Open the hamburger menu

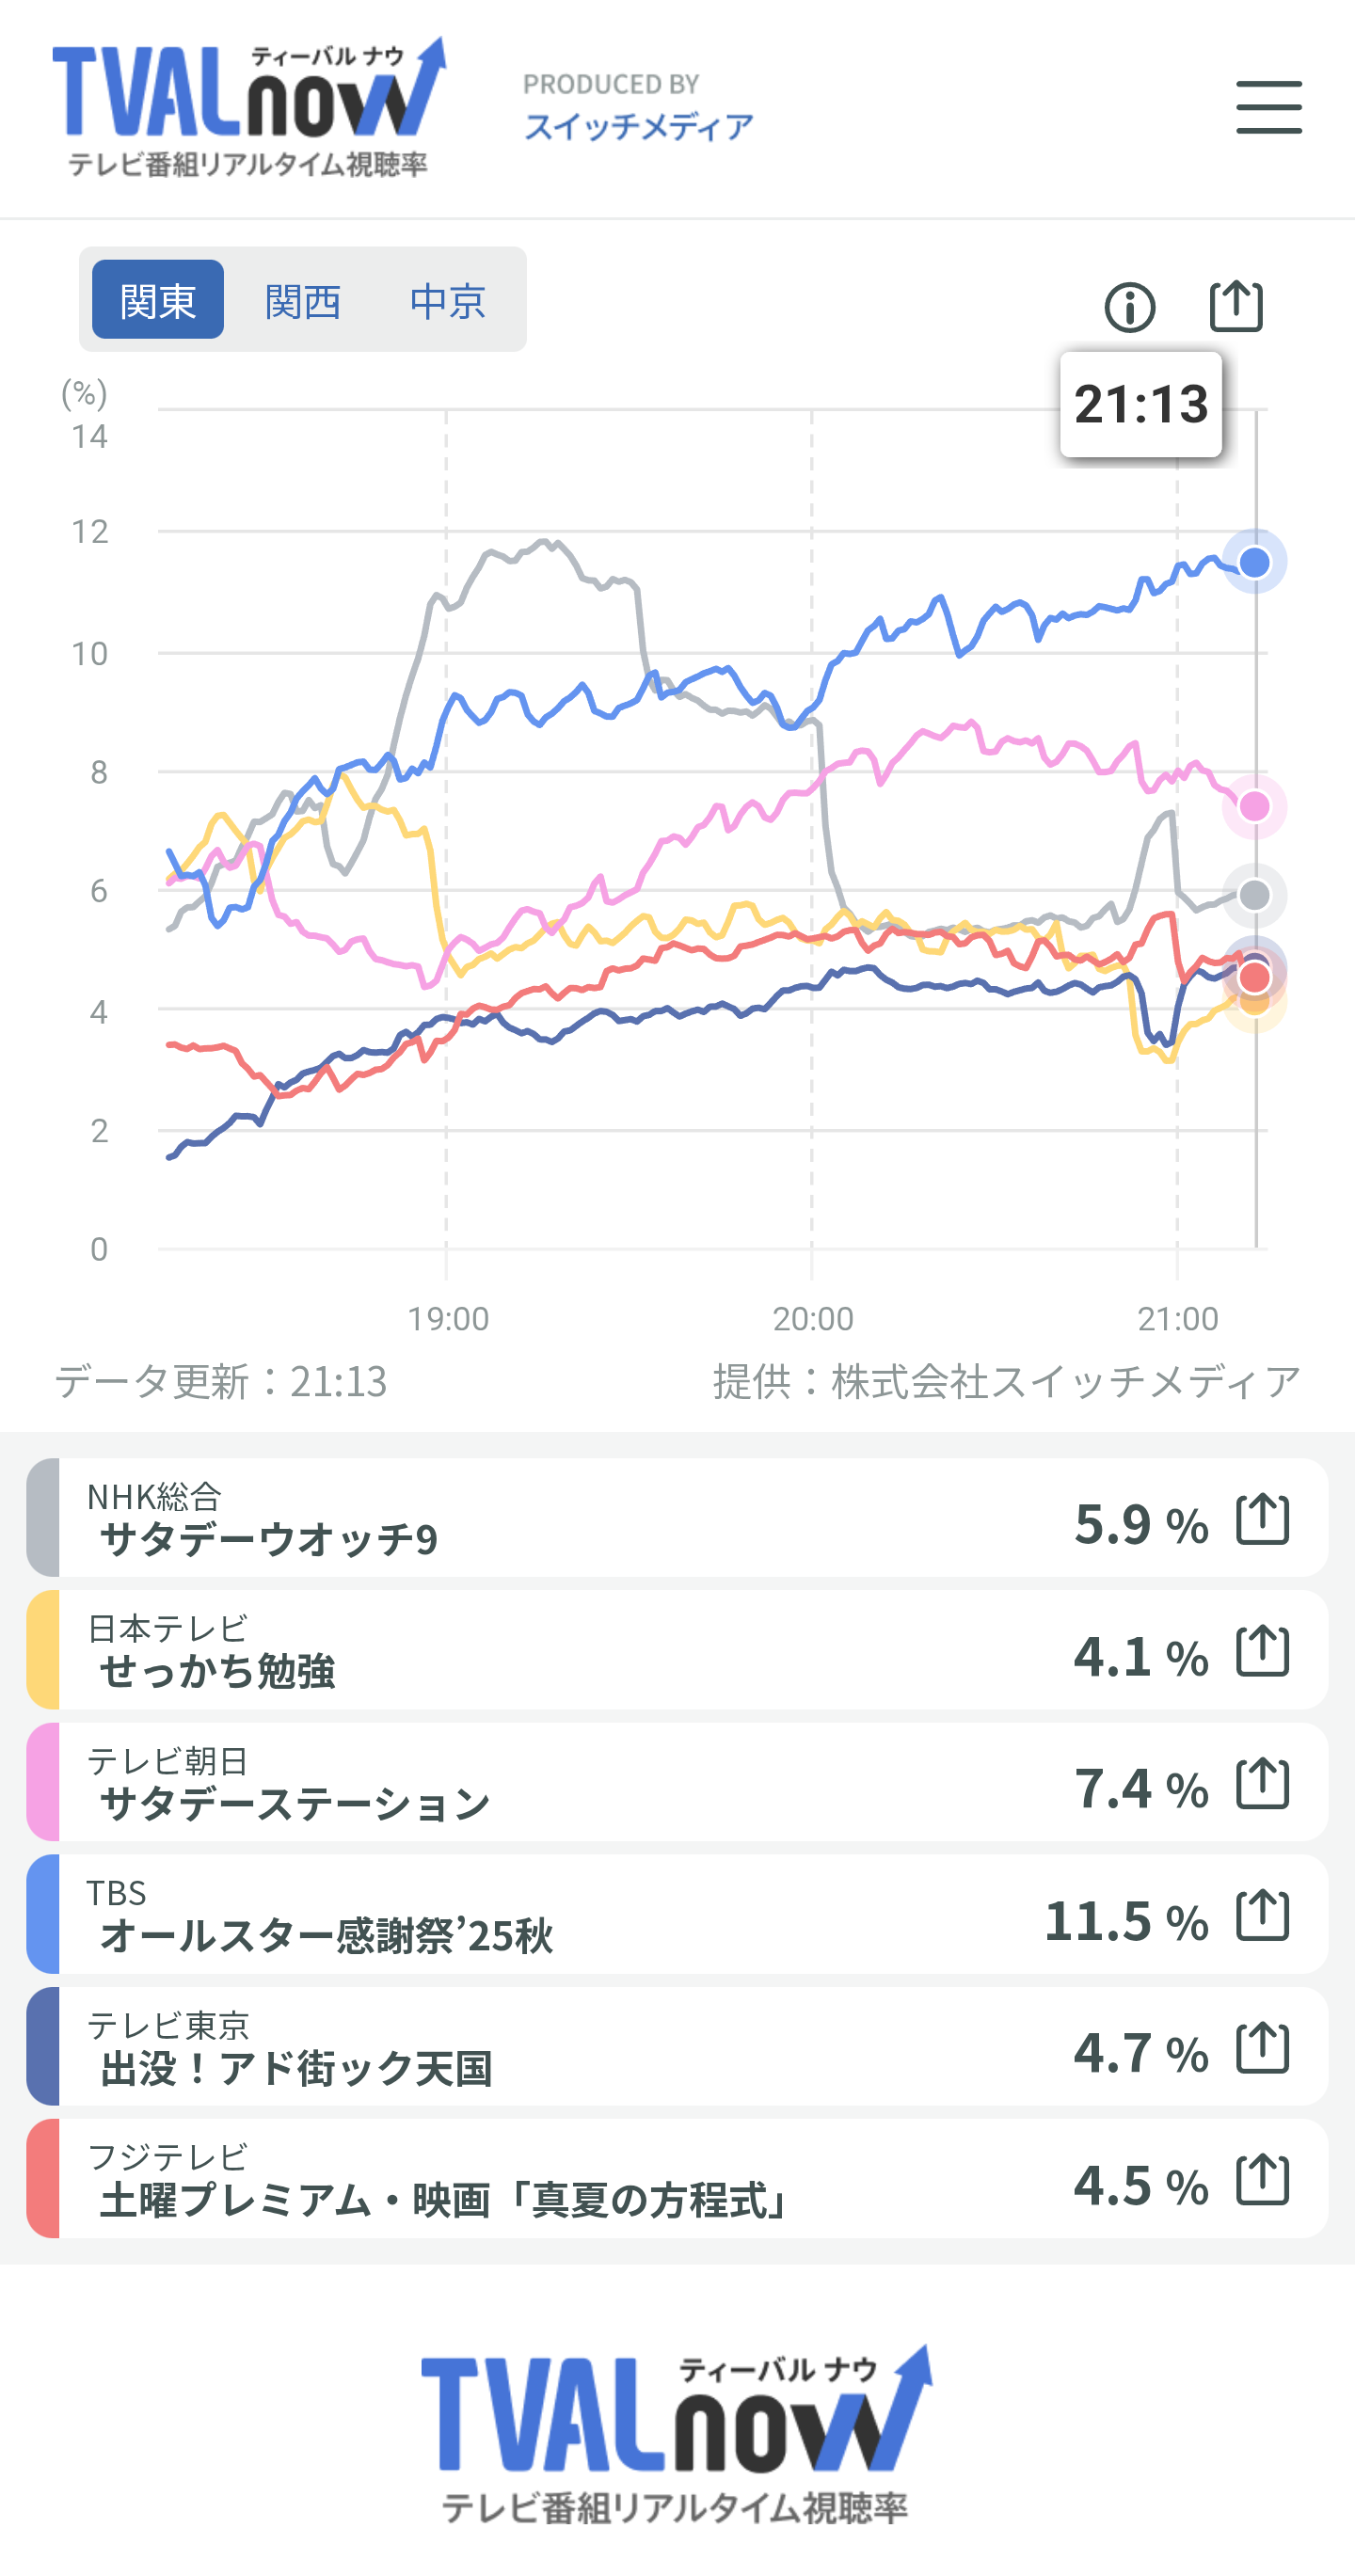(x=1268, y=107)
